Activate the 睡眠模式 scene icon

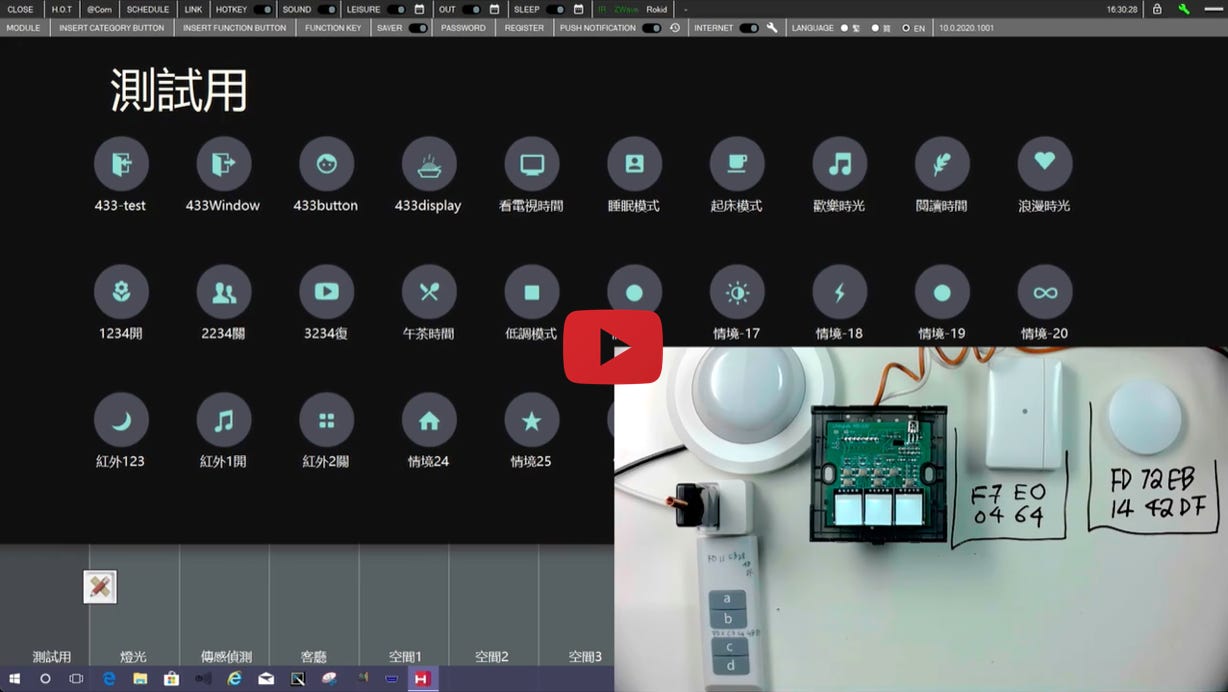coord(634,164)
